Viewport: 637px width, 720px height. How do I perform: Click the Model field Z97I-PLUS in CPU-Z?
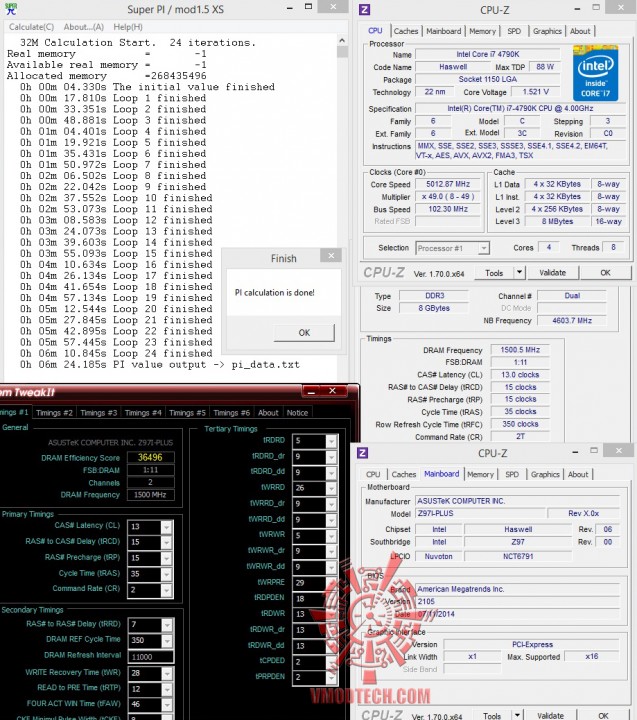(480, 513)
